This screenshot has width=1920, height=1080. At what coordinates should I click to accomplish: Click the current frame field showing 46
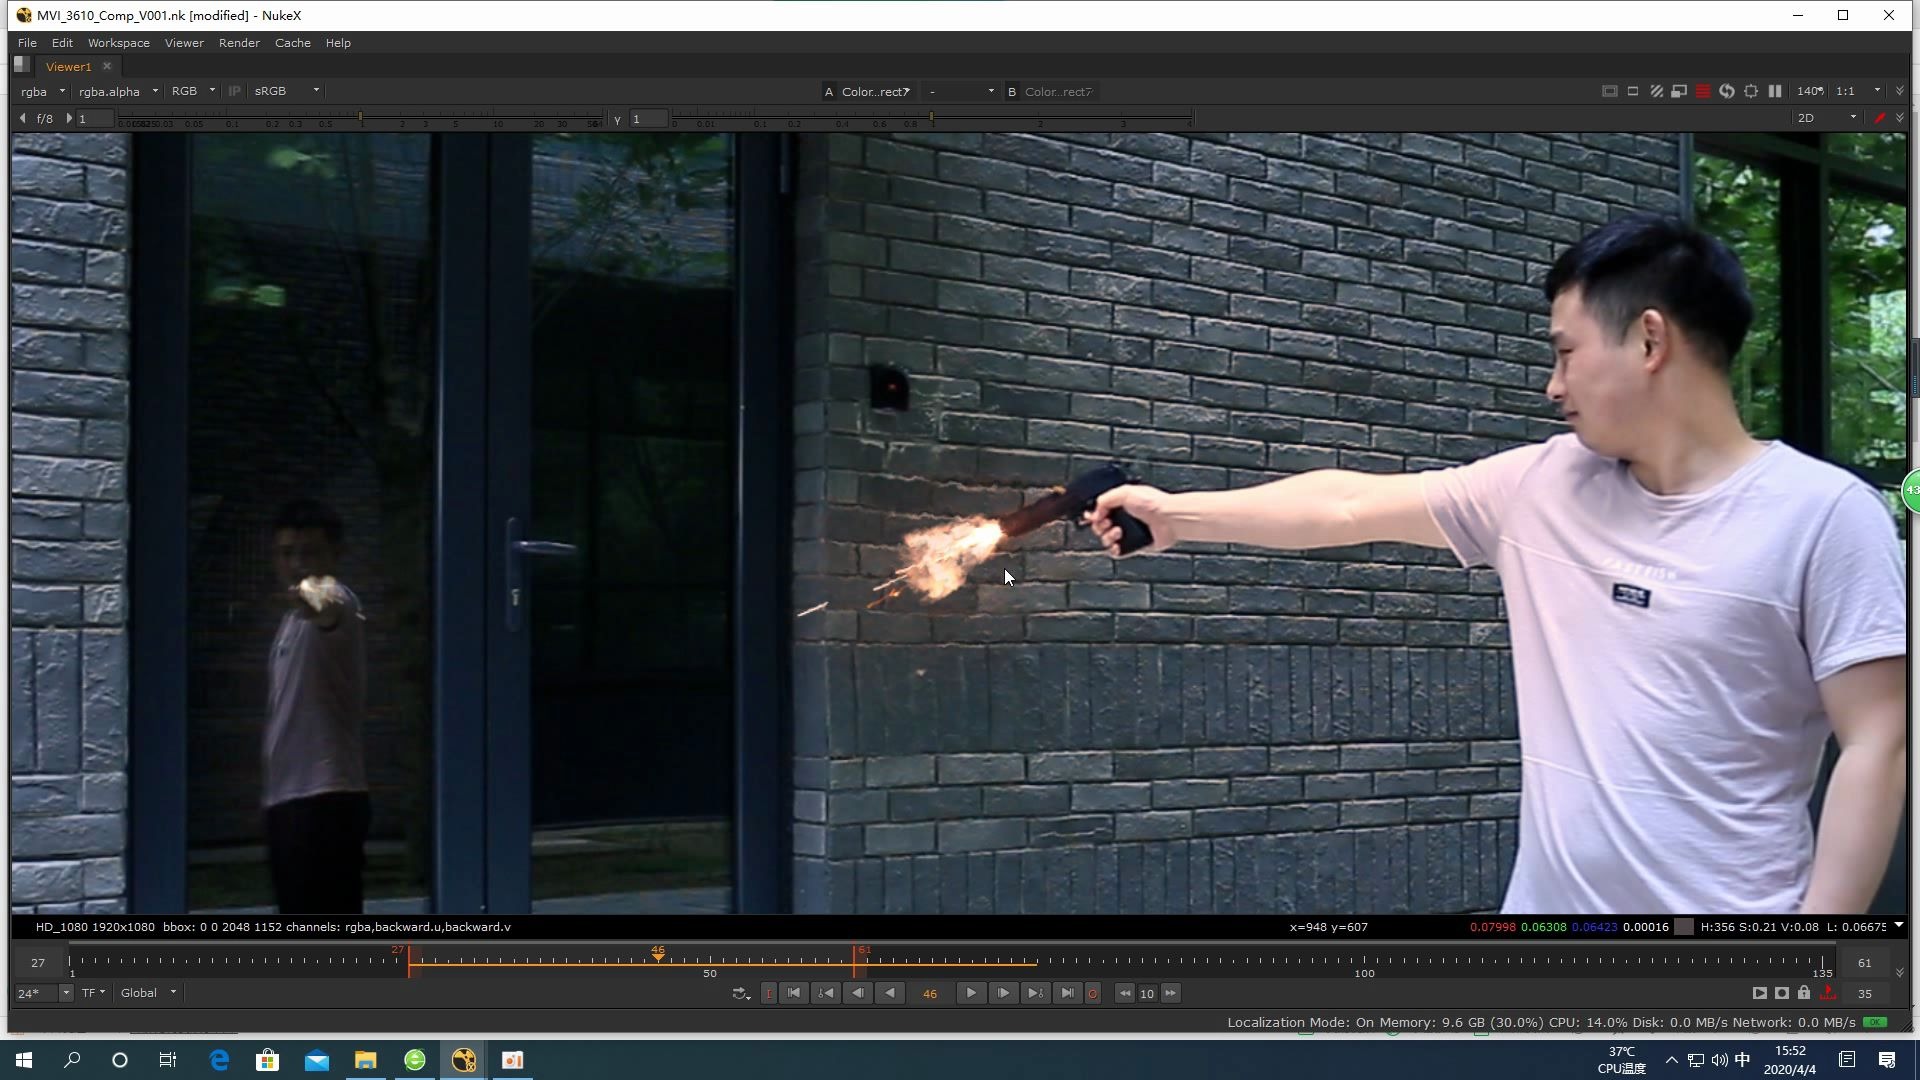[929, 993]
